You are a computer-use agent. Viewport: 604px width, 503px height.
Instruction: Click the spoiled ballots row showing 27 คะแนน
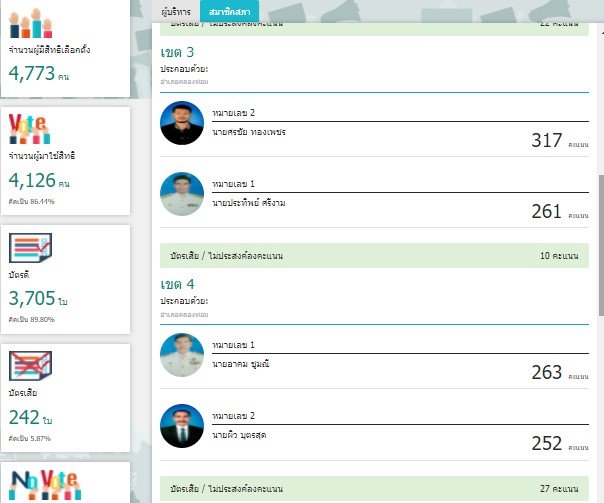[374, 488]
